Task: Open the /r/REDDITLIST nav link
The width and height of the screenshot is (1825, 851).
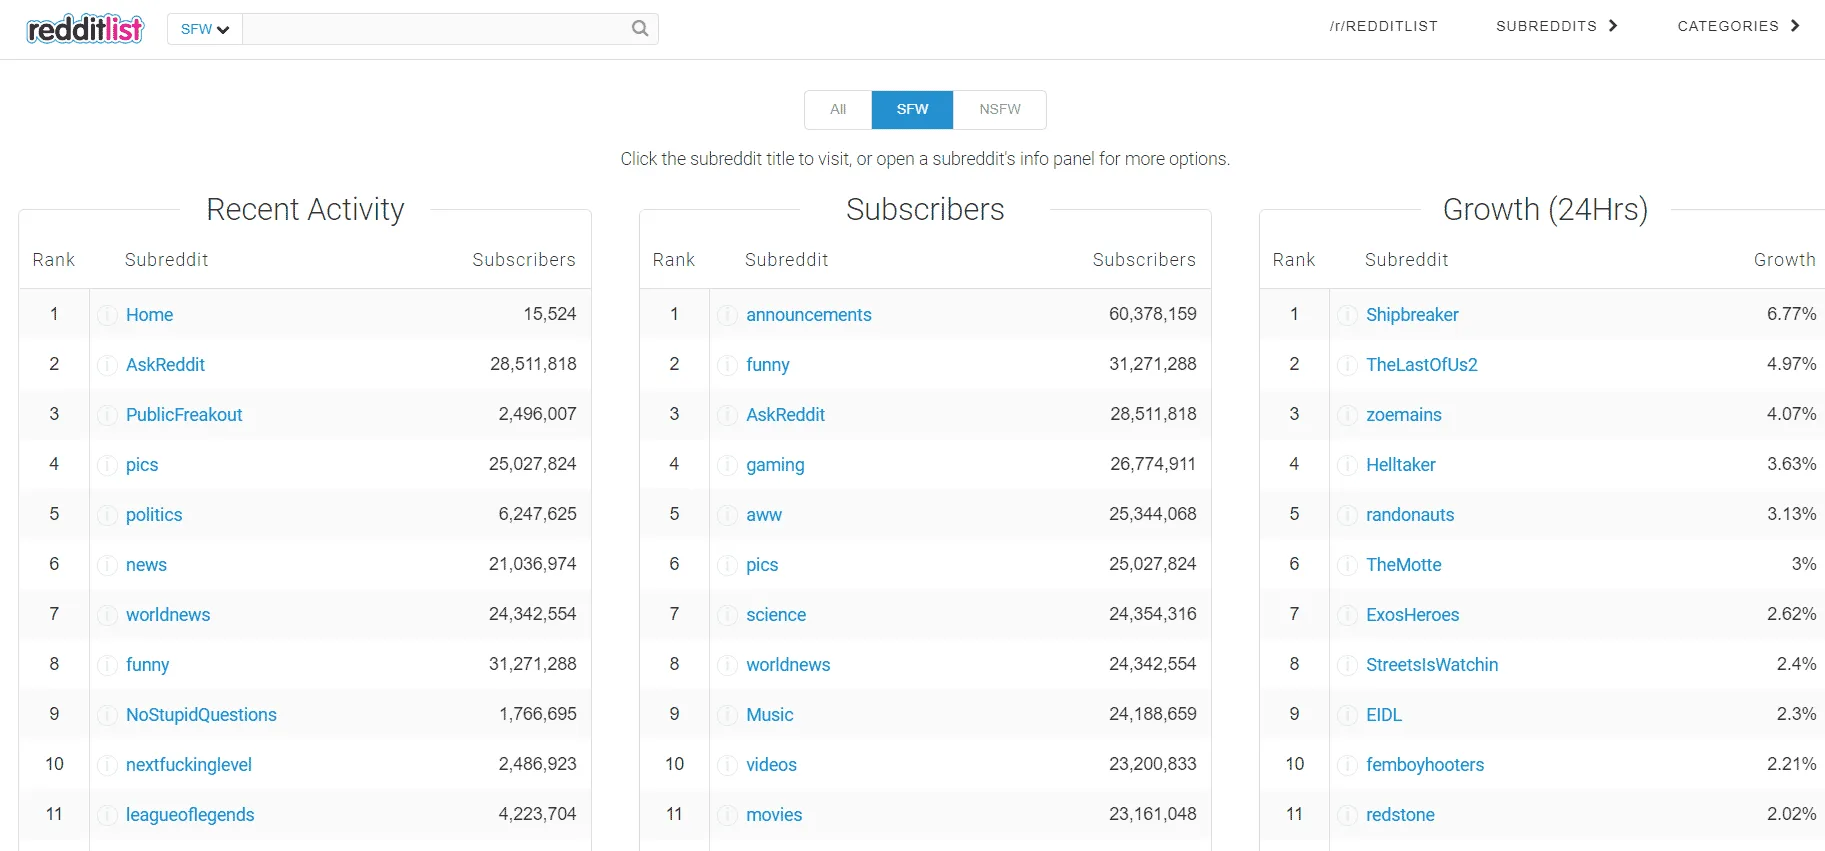Action: point(1383,26)
